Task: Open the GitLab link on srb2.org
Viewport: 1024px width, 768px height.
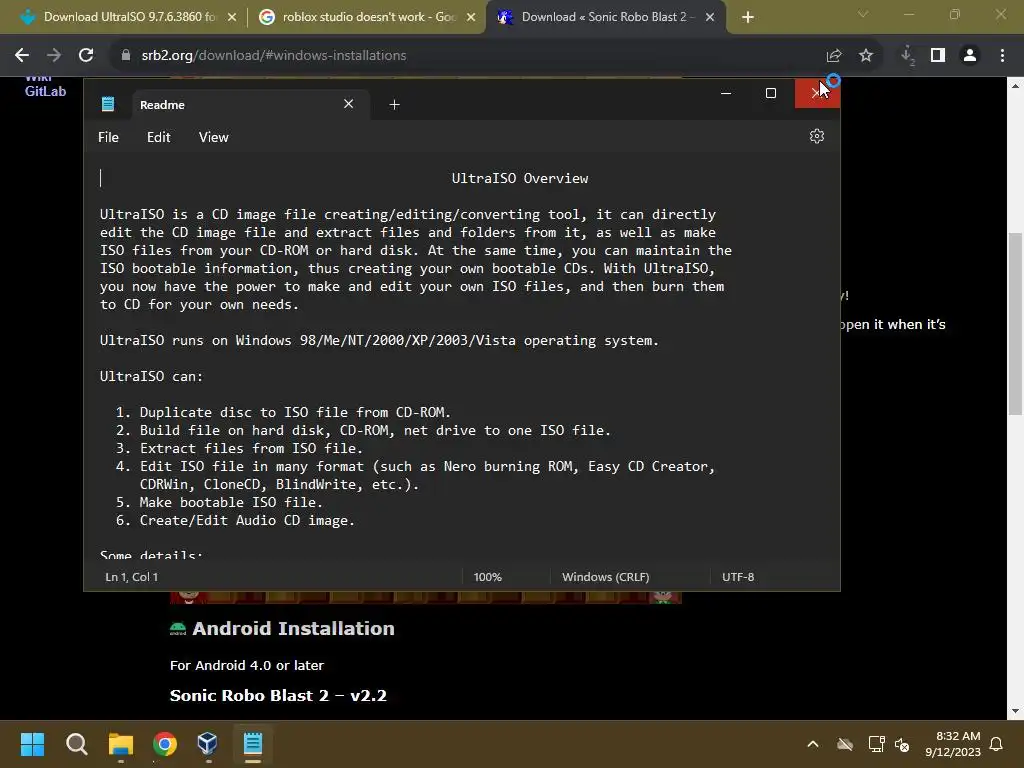Action: (45, 91)
